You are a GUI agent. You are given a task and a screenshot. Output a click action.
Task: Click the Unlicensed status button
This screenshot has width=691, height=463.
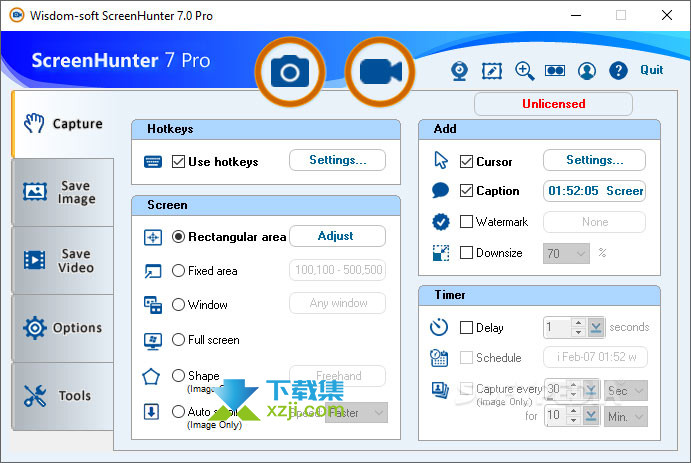tap(554, 104)
